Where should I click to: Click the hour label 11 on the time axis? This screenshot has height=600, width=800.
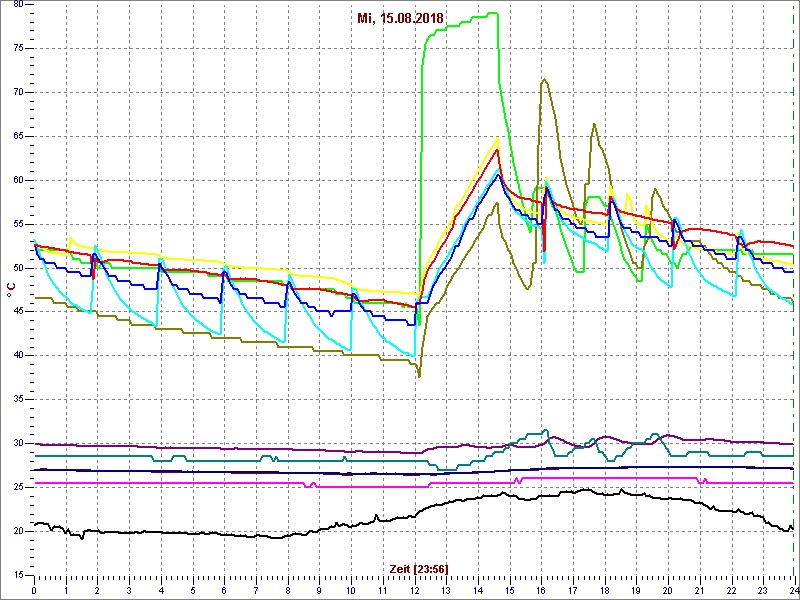point(383,591)
